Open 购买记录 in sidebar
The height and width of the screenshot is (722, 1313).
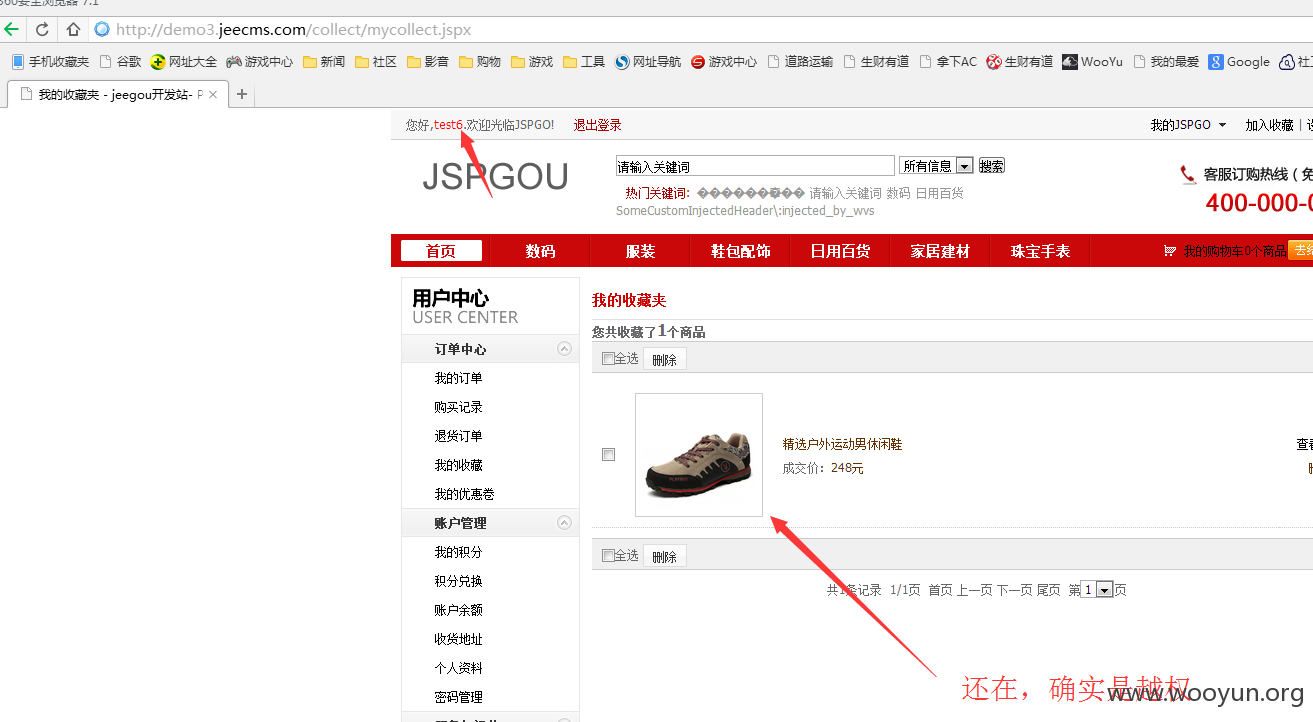point(459,407)
